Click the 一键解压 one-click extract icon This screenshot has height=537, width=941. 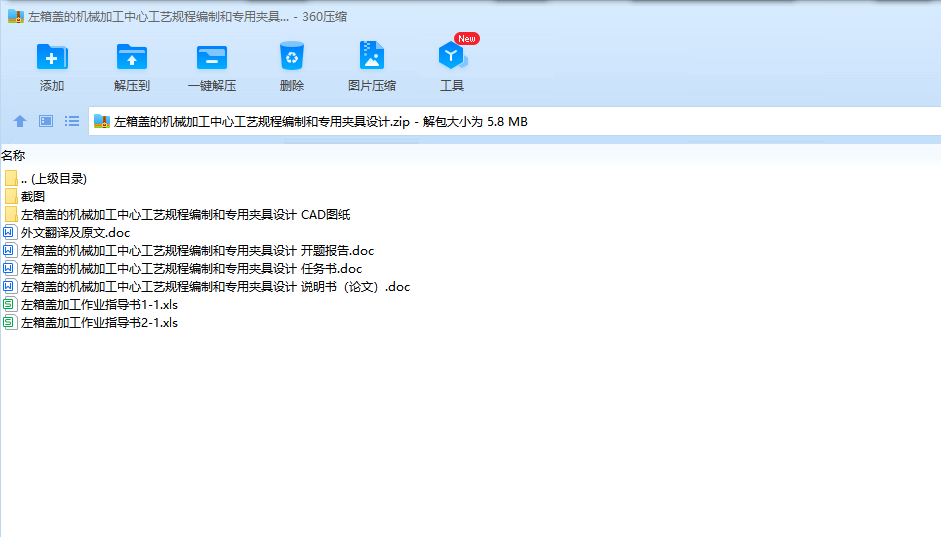click(x=212, y=58)
